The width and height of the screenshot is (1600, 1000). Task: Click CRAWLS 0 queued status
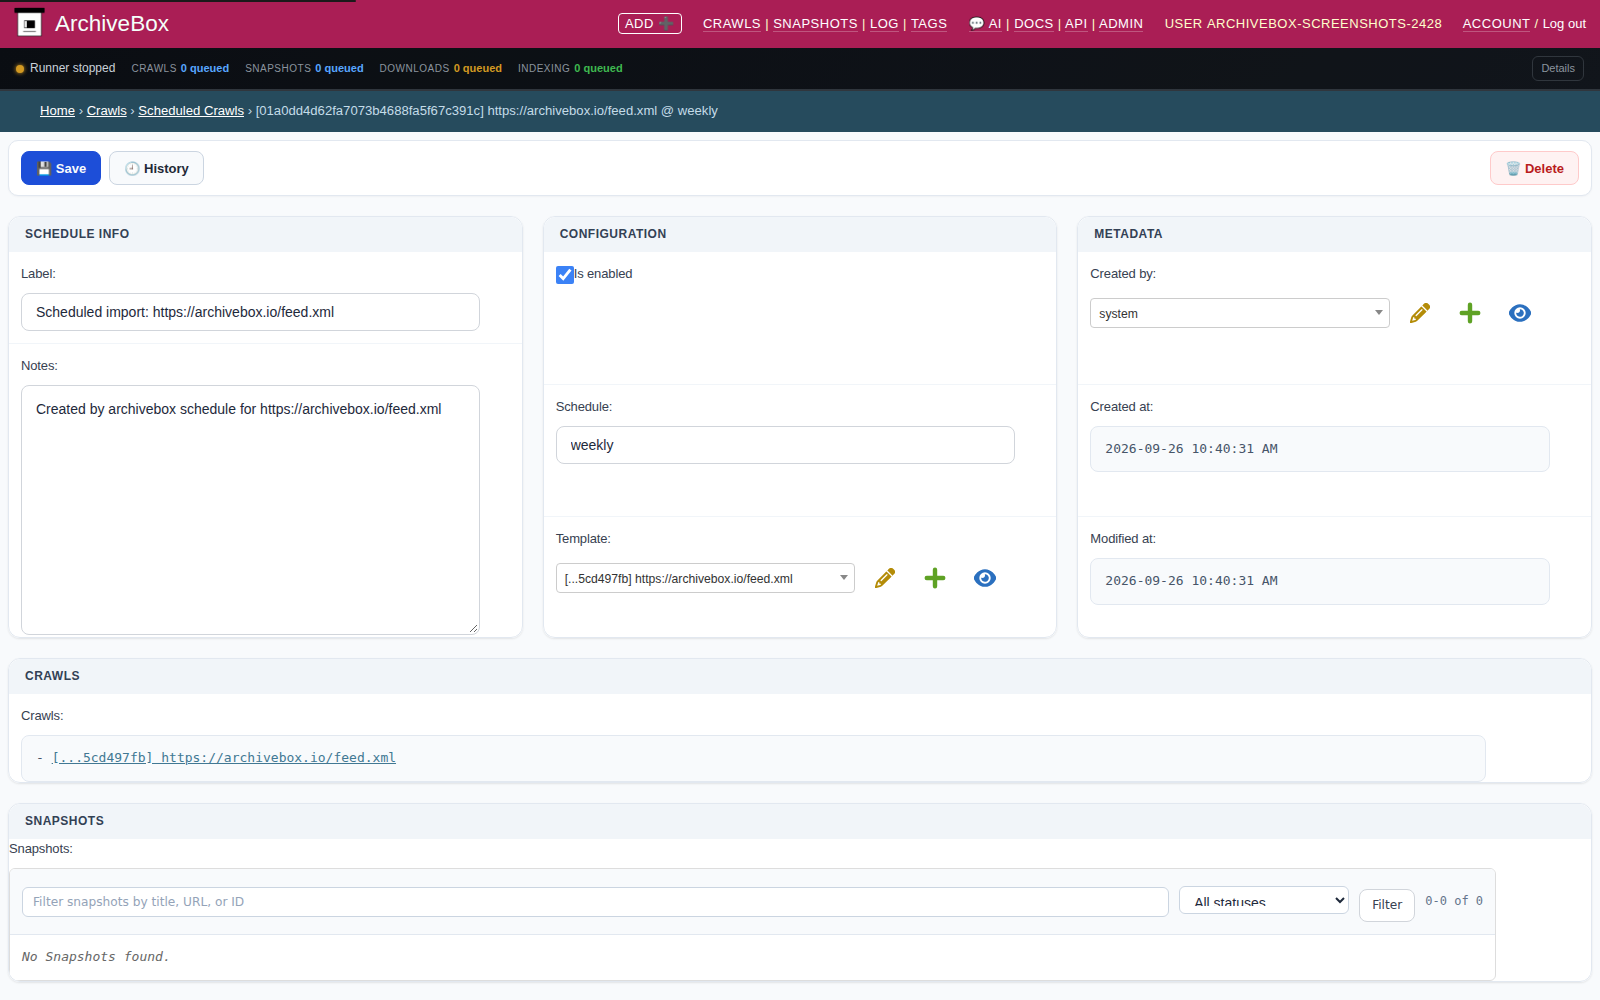click(x=180, y=68)
